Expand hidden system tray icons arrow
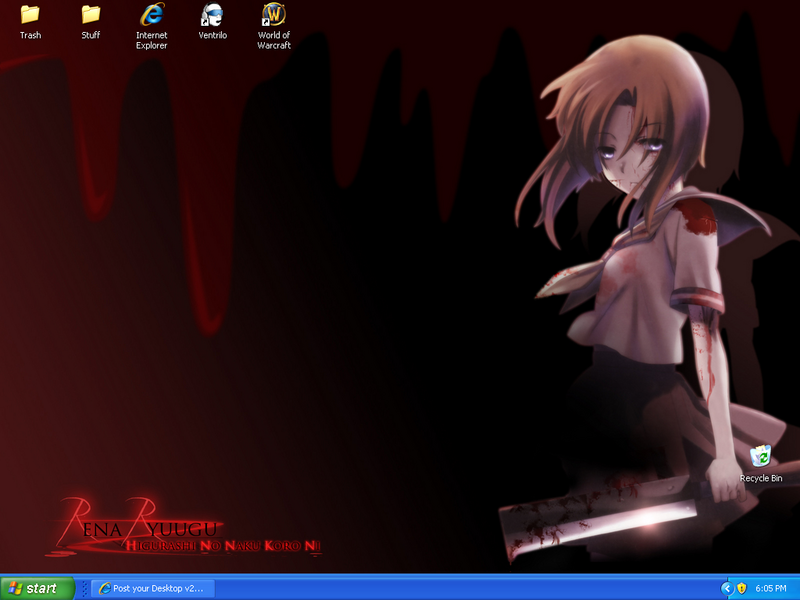Screen dimensions: 800x600 pos(727,588)
